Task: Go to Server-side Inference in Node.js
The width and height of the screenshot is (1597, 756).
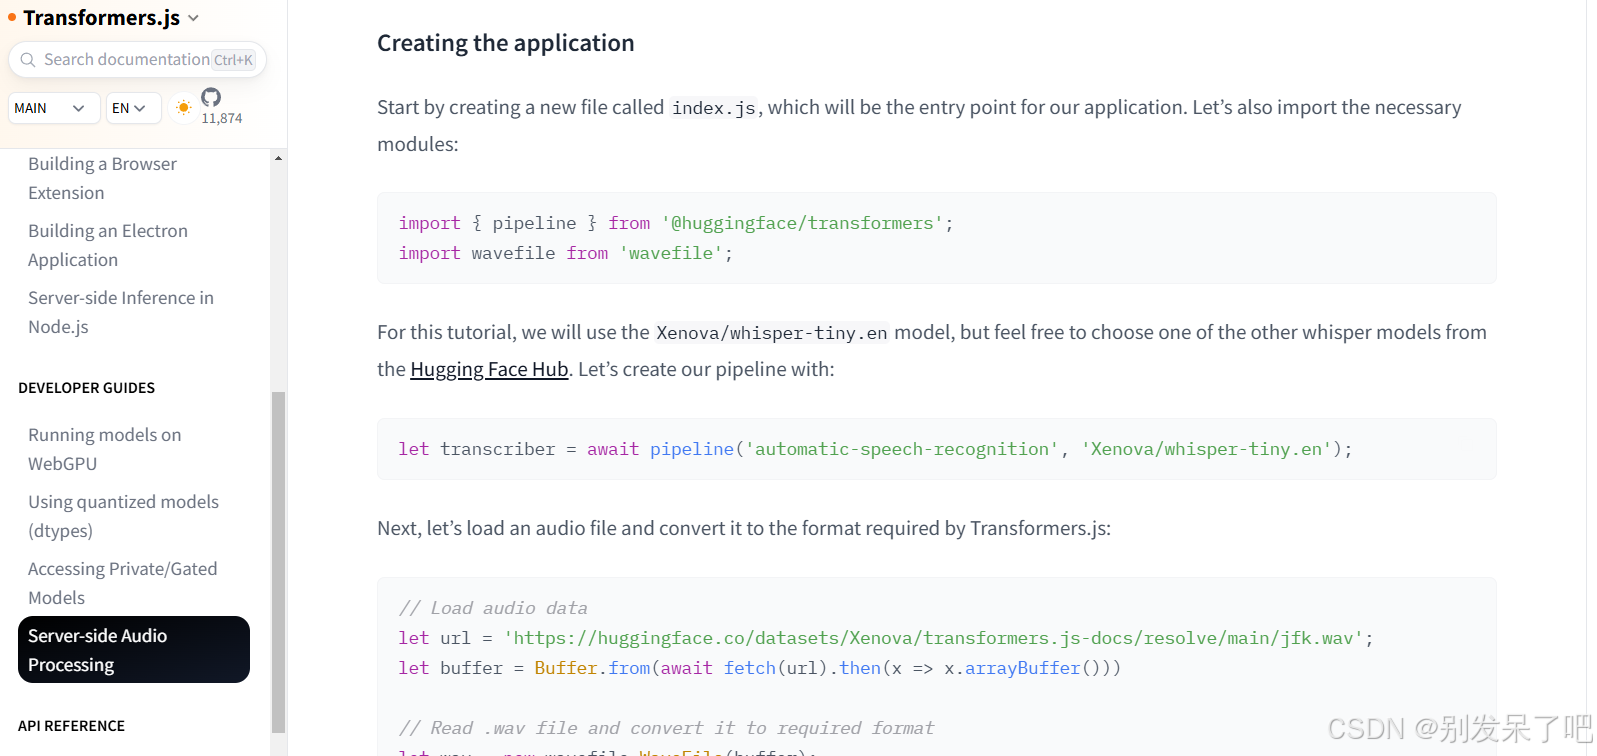Action: pos(121,312)
